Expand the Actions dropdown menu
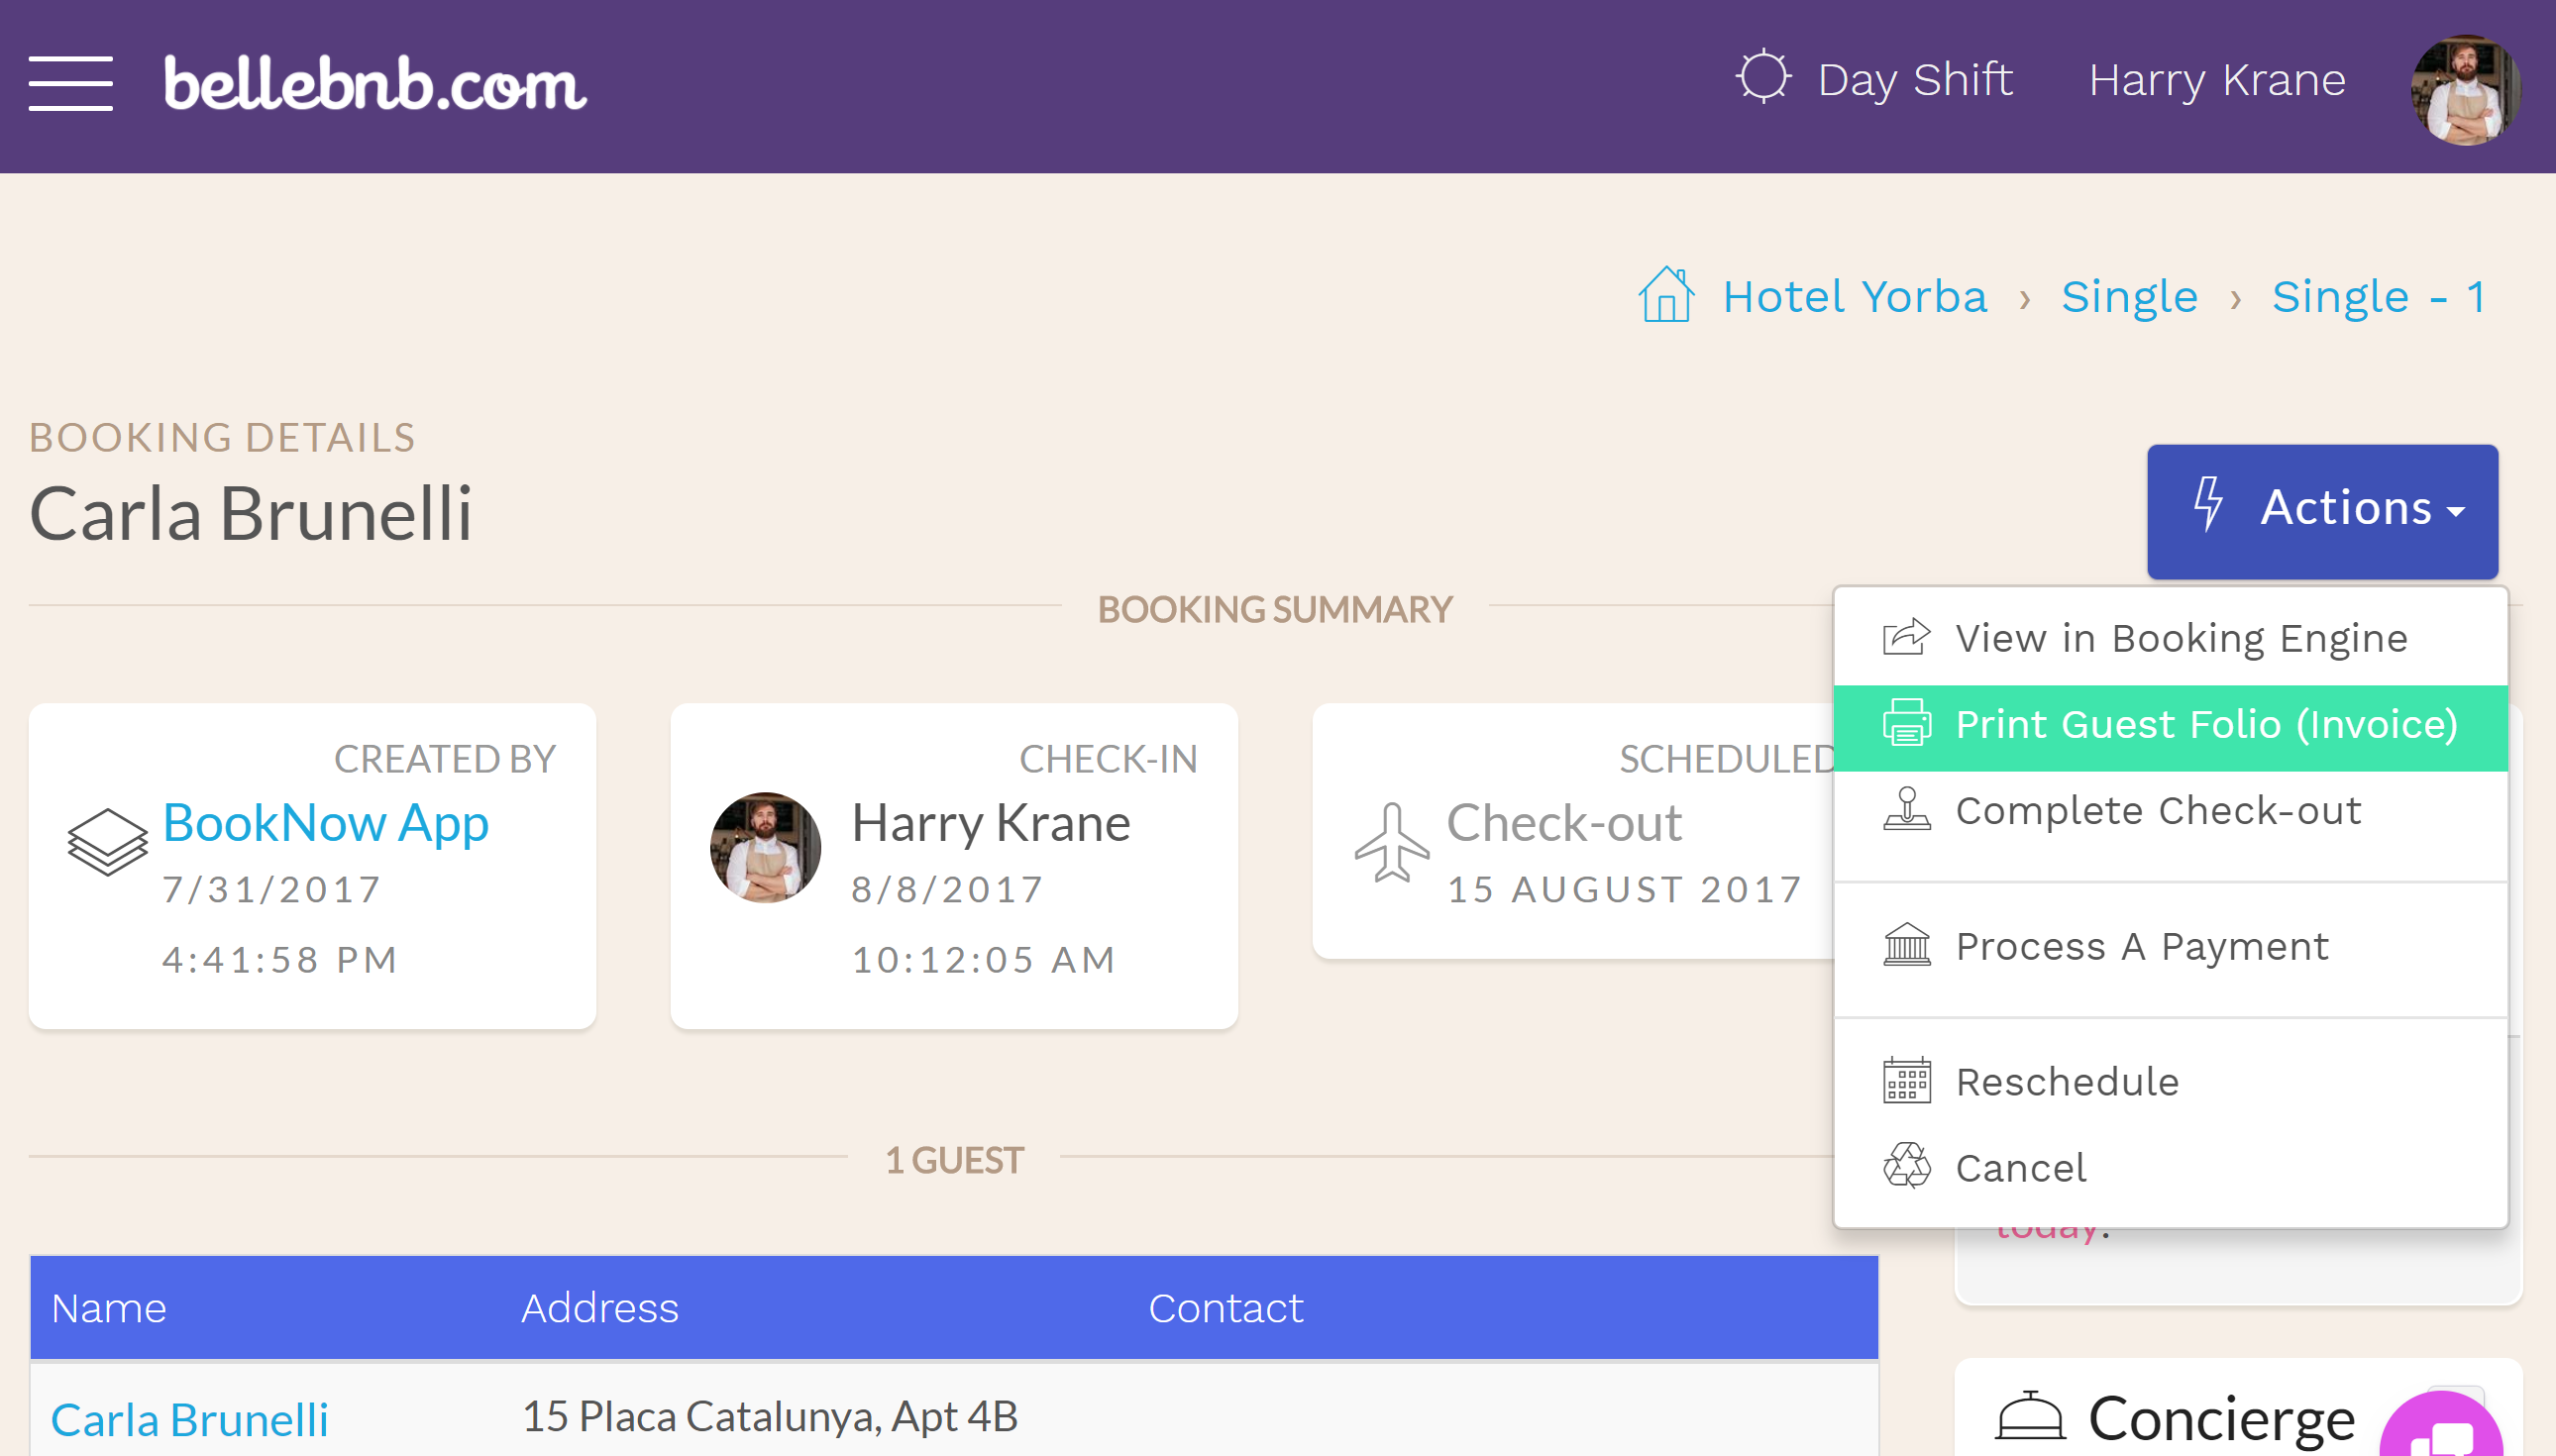This screenshot has height=1456, width=2556. click(2321, 509)
